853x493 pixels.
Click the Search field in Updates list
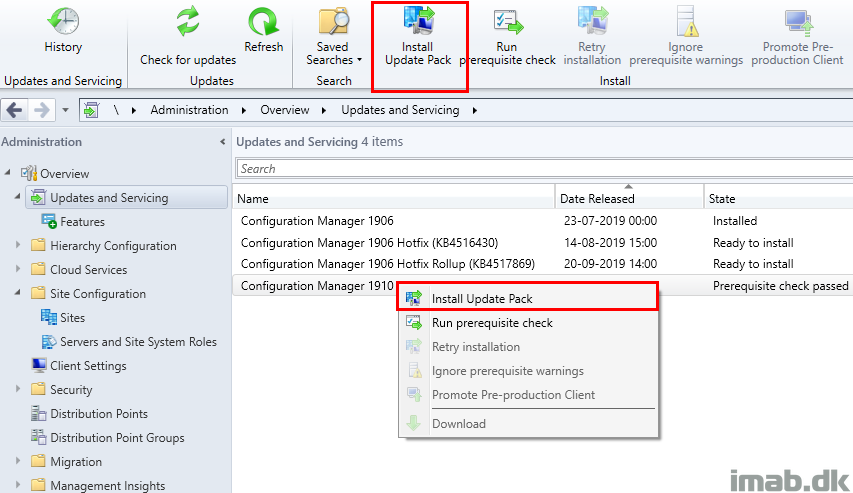click(x=545, y=169)
